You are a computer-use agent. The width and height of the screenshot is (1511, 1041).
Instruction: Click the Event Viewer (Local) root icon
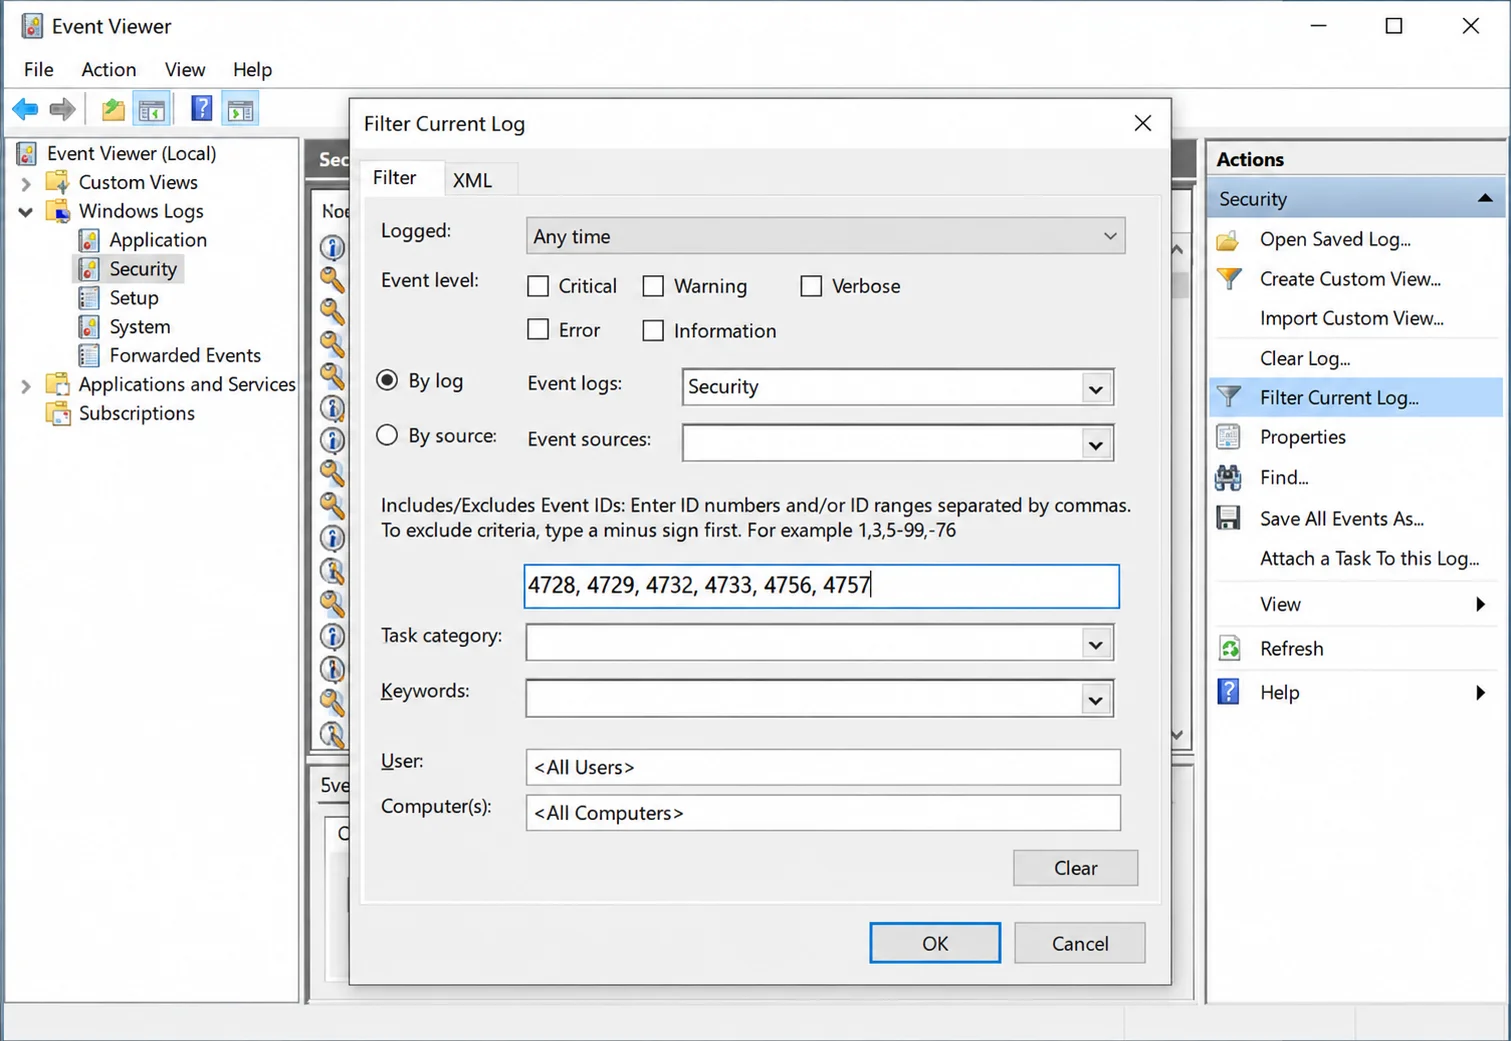pyautogui.click(x=28, y=153)
